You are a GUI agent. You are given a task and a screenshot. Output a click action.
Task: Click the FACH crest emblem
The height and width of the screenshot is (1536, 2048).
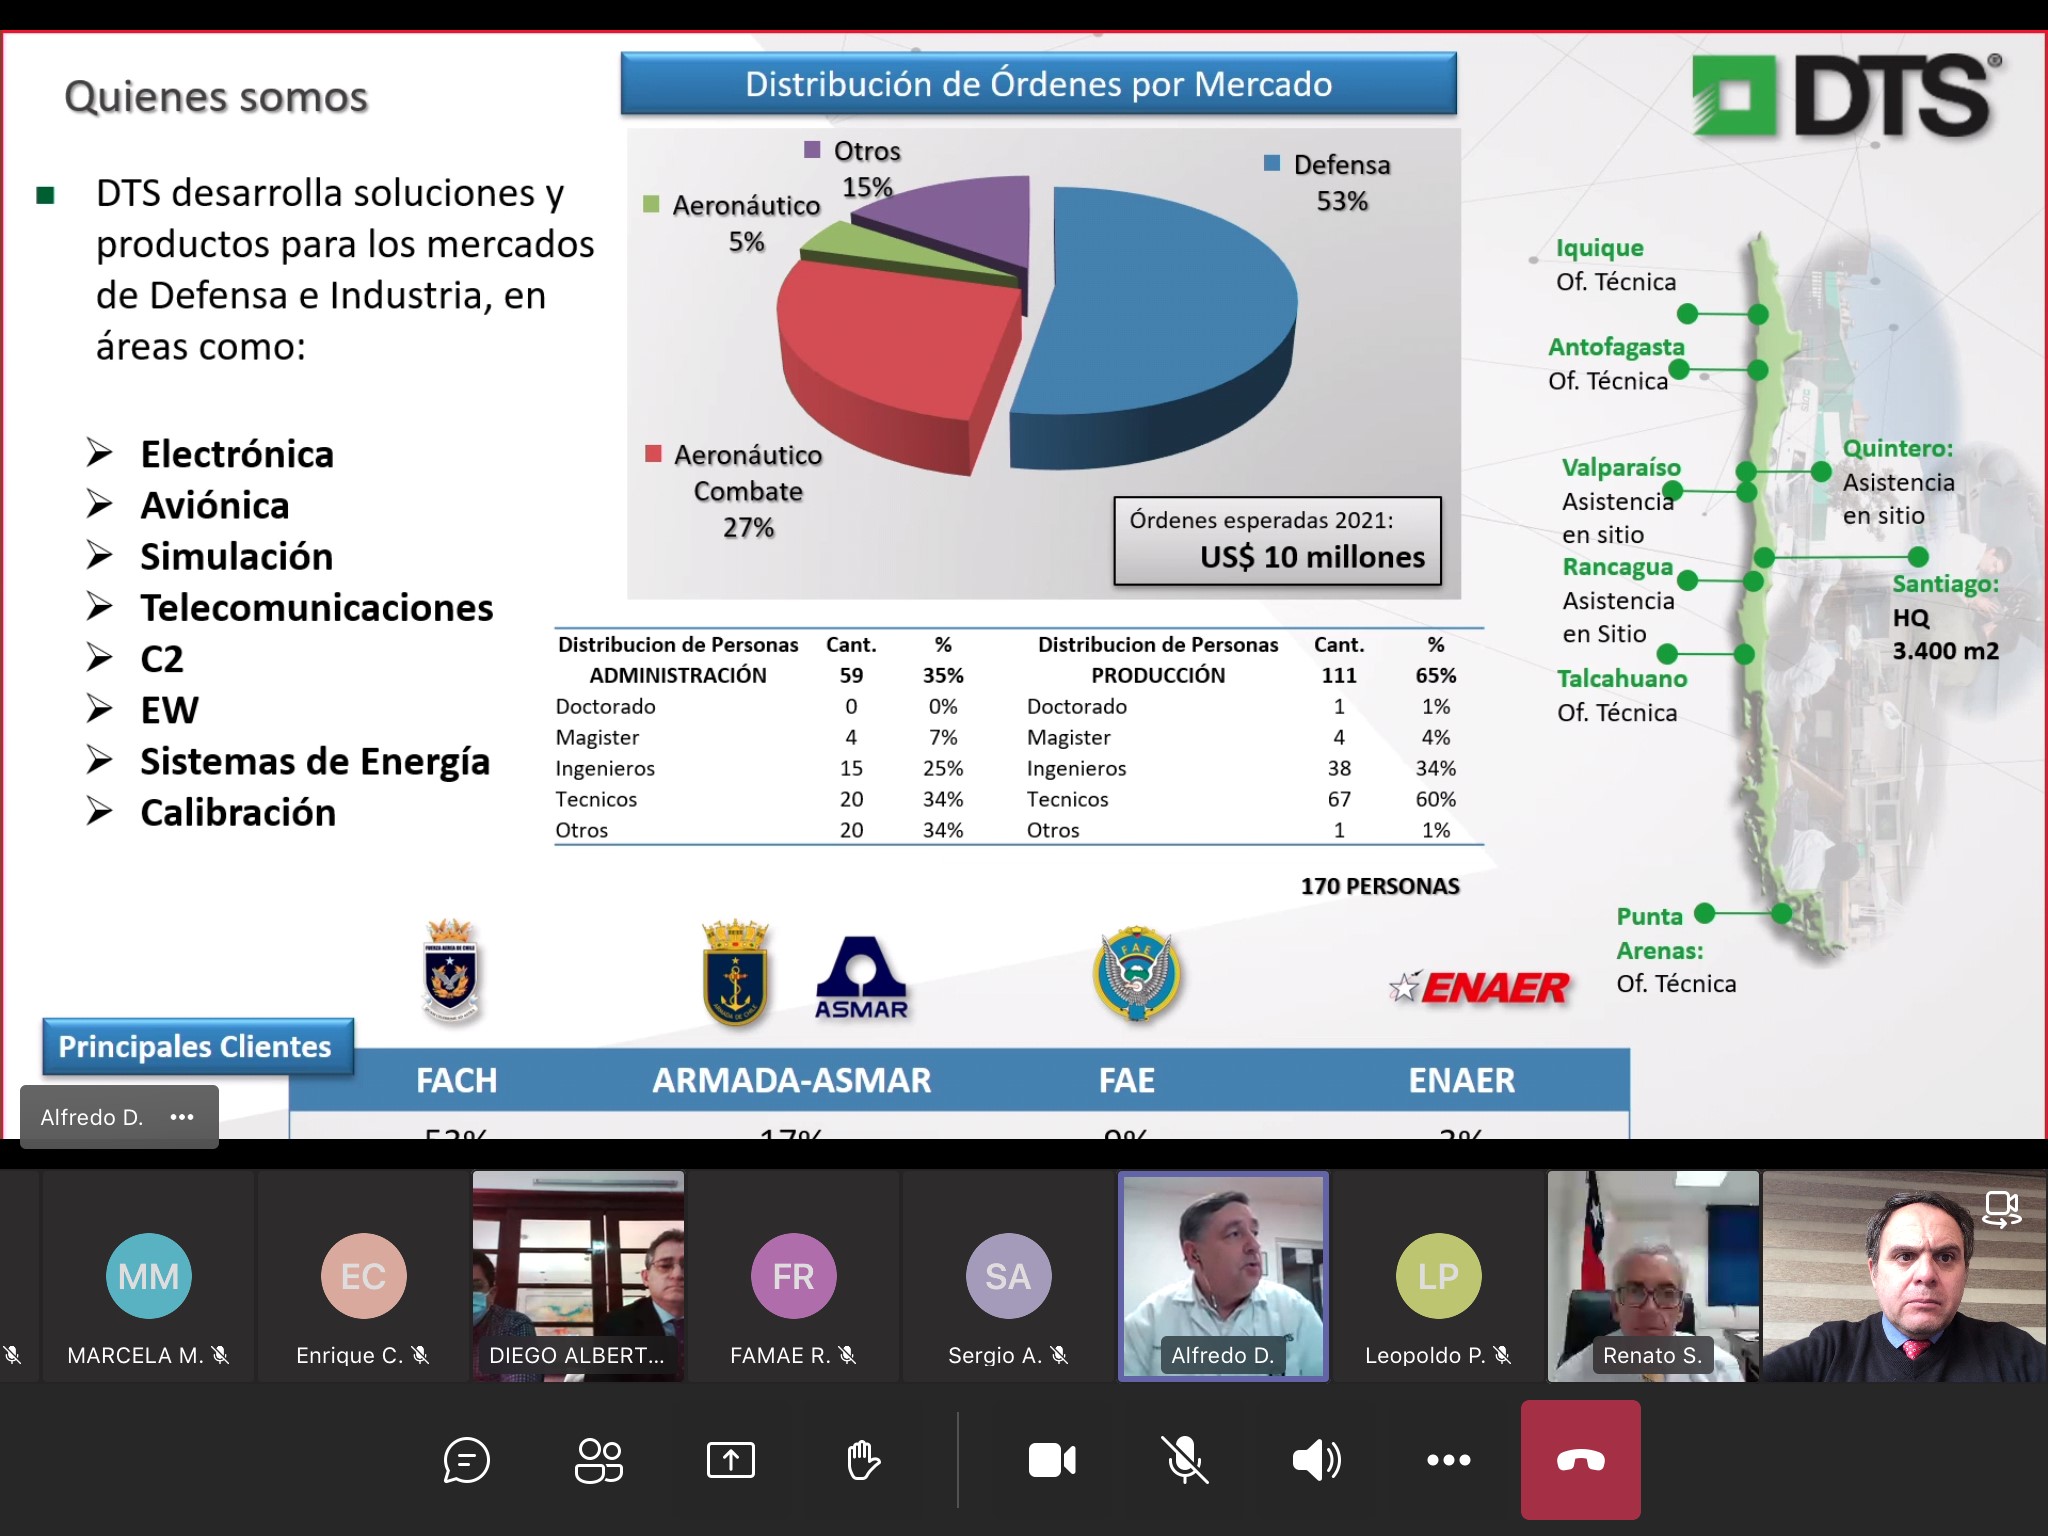pyautogui.click(x=450, y=970)
